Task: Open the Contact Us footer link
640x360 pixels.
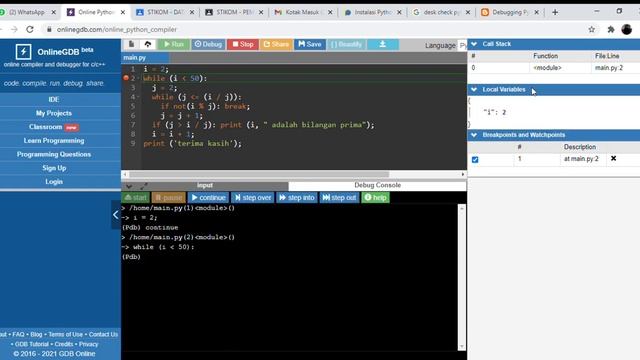Action: [x=103, y=334]
